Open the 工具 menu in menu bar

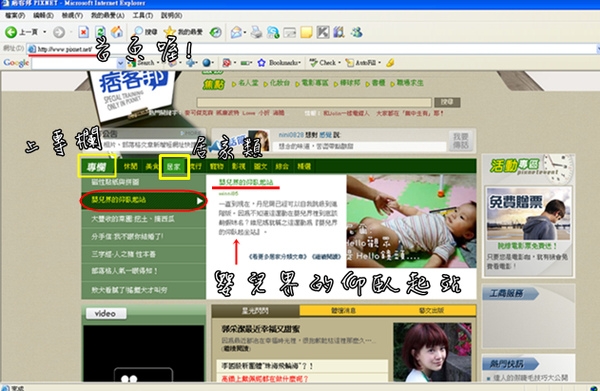coord(143,15)
